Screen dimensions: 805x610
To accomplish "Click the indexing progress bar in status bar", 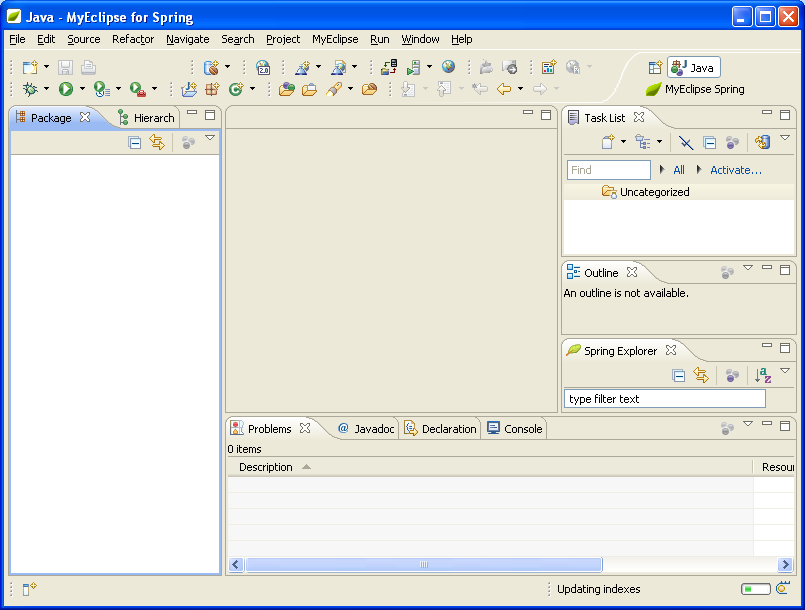I will (756, 589).
